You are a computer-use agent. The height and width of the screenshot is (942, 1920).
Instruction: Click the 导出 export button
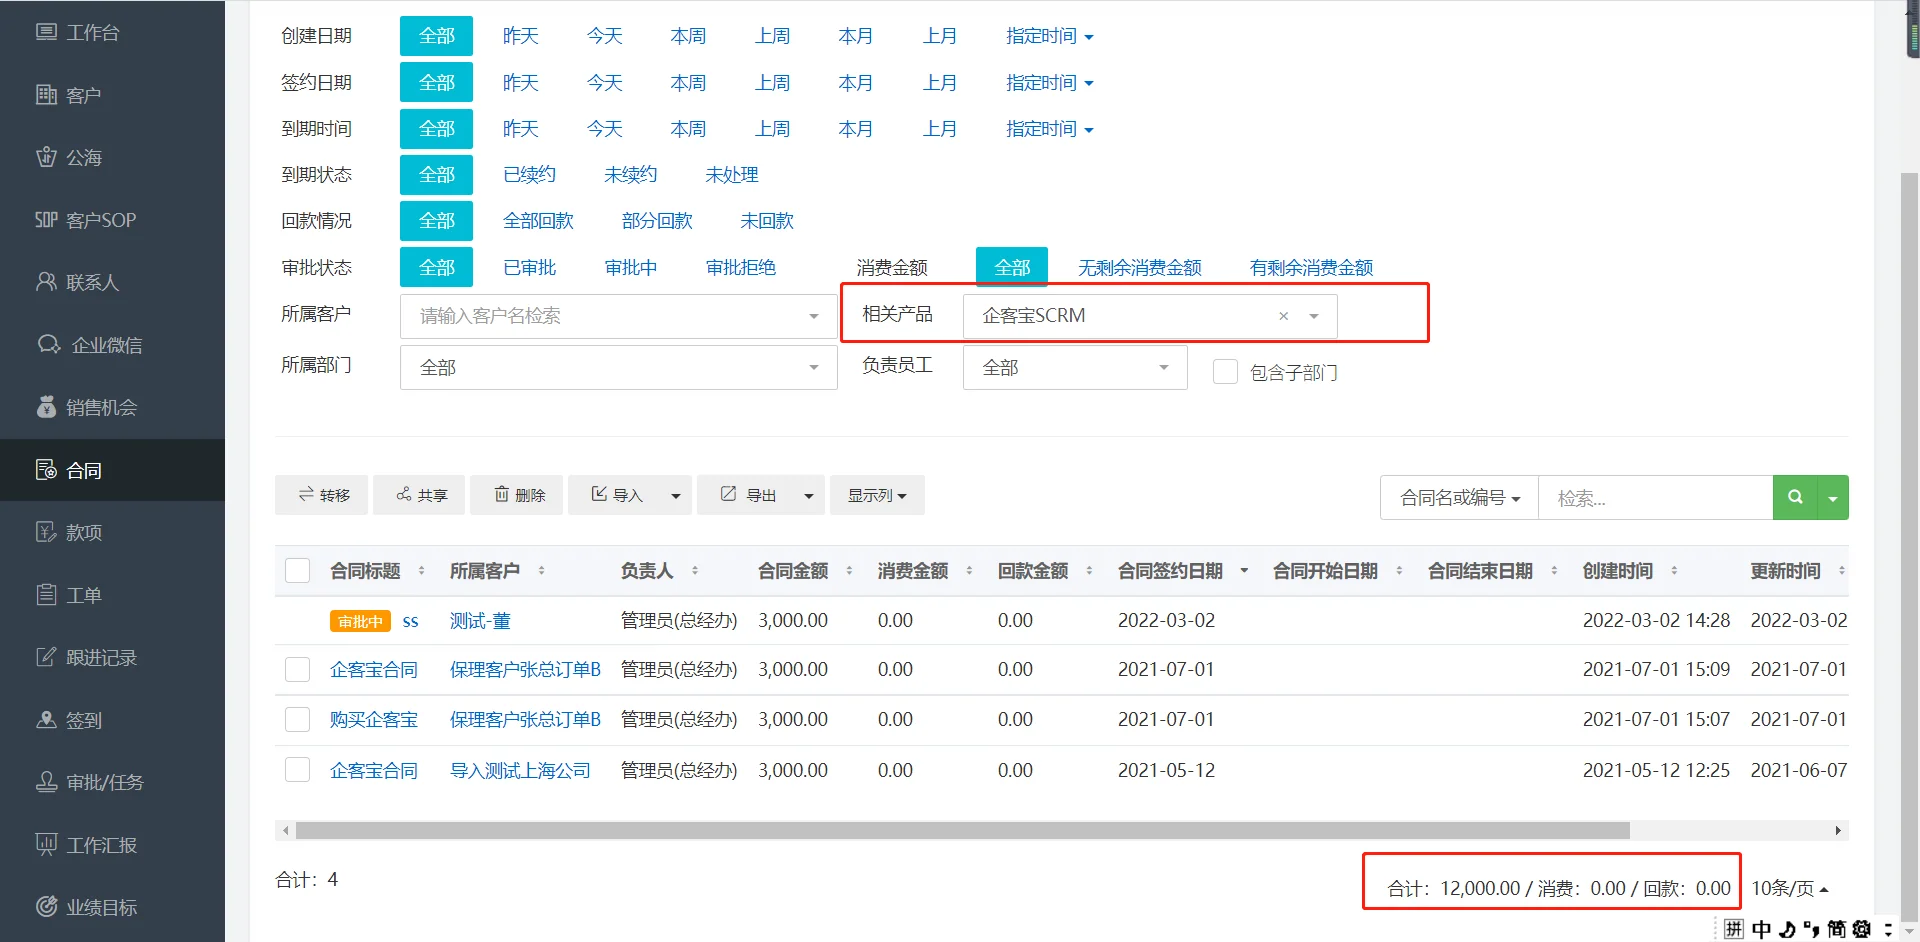746,495
